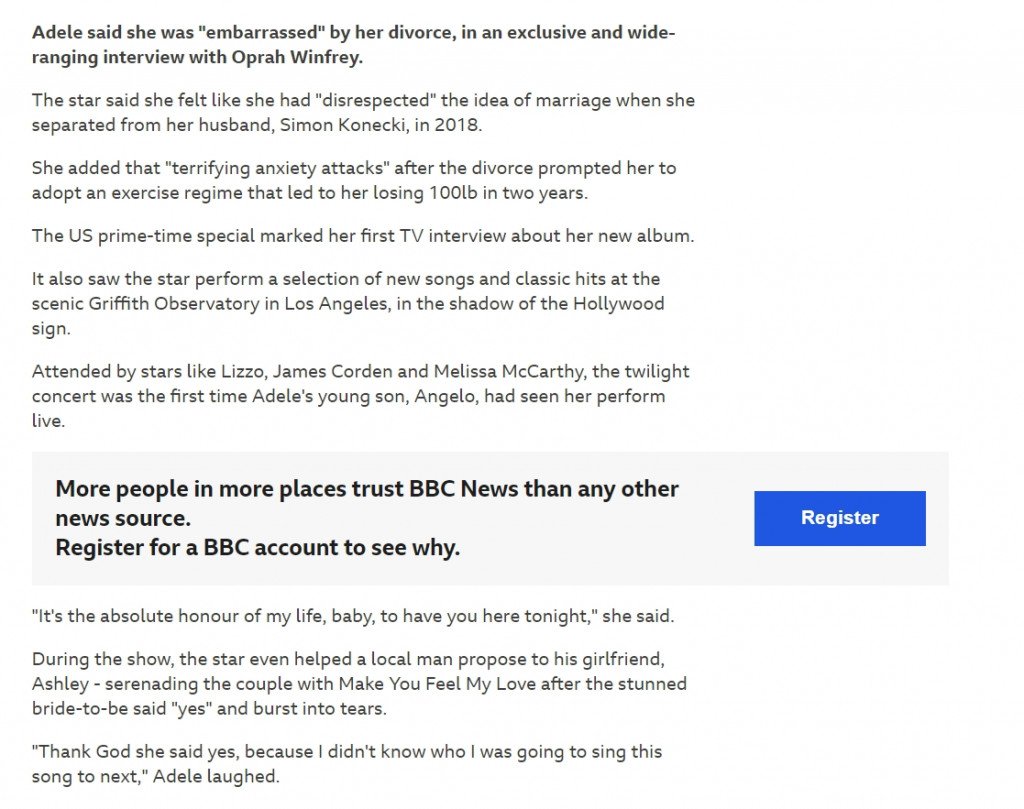Click the words 'Hollywood' near sign mention
The height and width of the screenshot is (809, 1024).
coord(618,304)
